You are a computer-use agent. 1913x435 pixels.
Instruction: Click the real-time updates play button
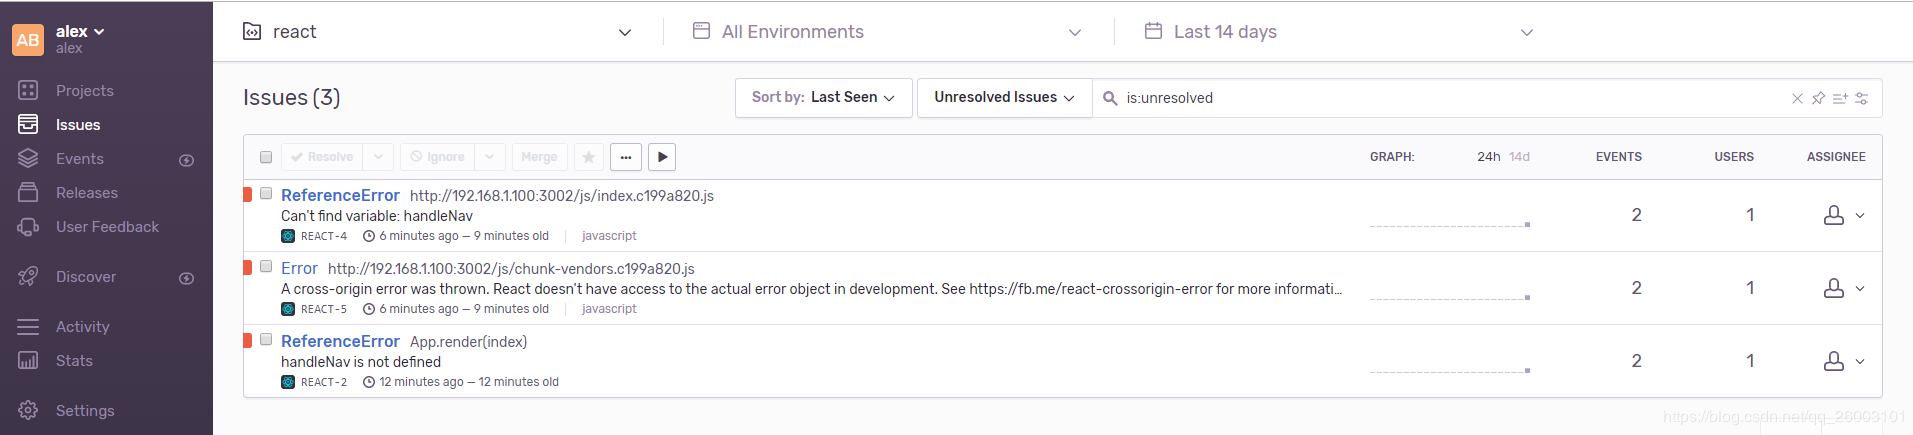coord(662,157)
